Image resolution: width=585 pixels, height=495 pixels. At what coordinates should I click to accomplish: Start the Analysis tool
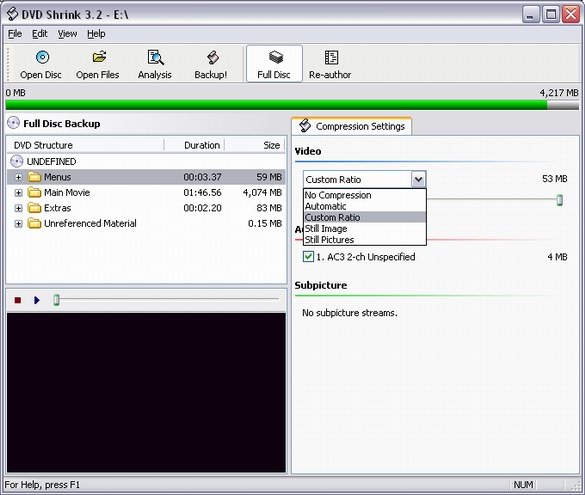[x=155, y=65]
